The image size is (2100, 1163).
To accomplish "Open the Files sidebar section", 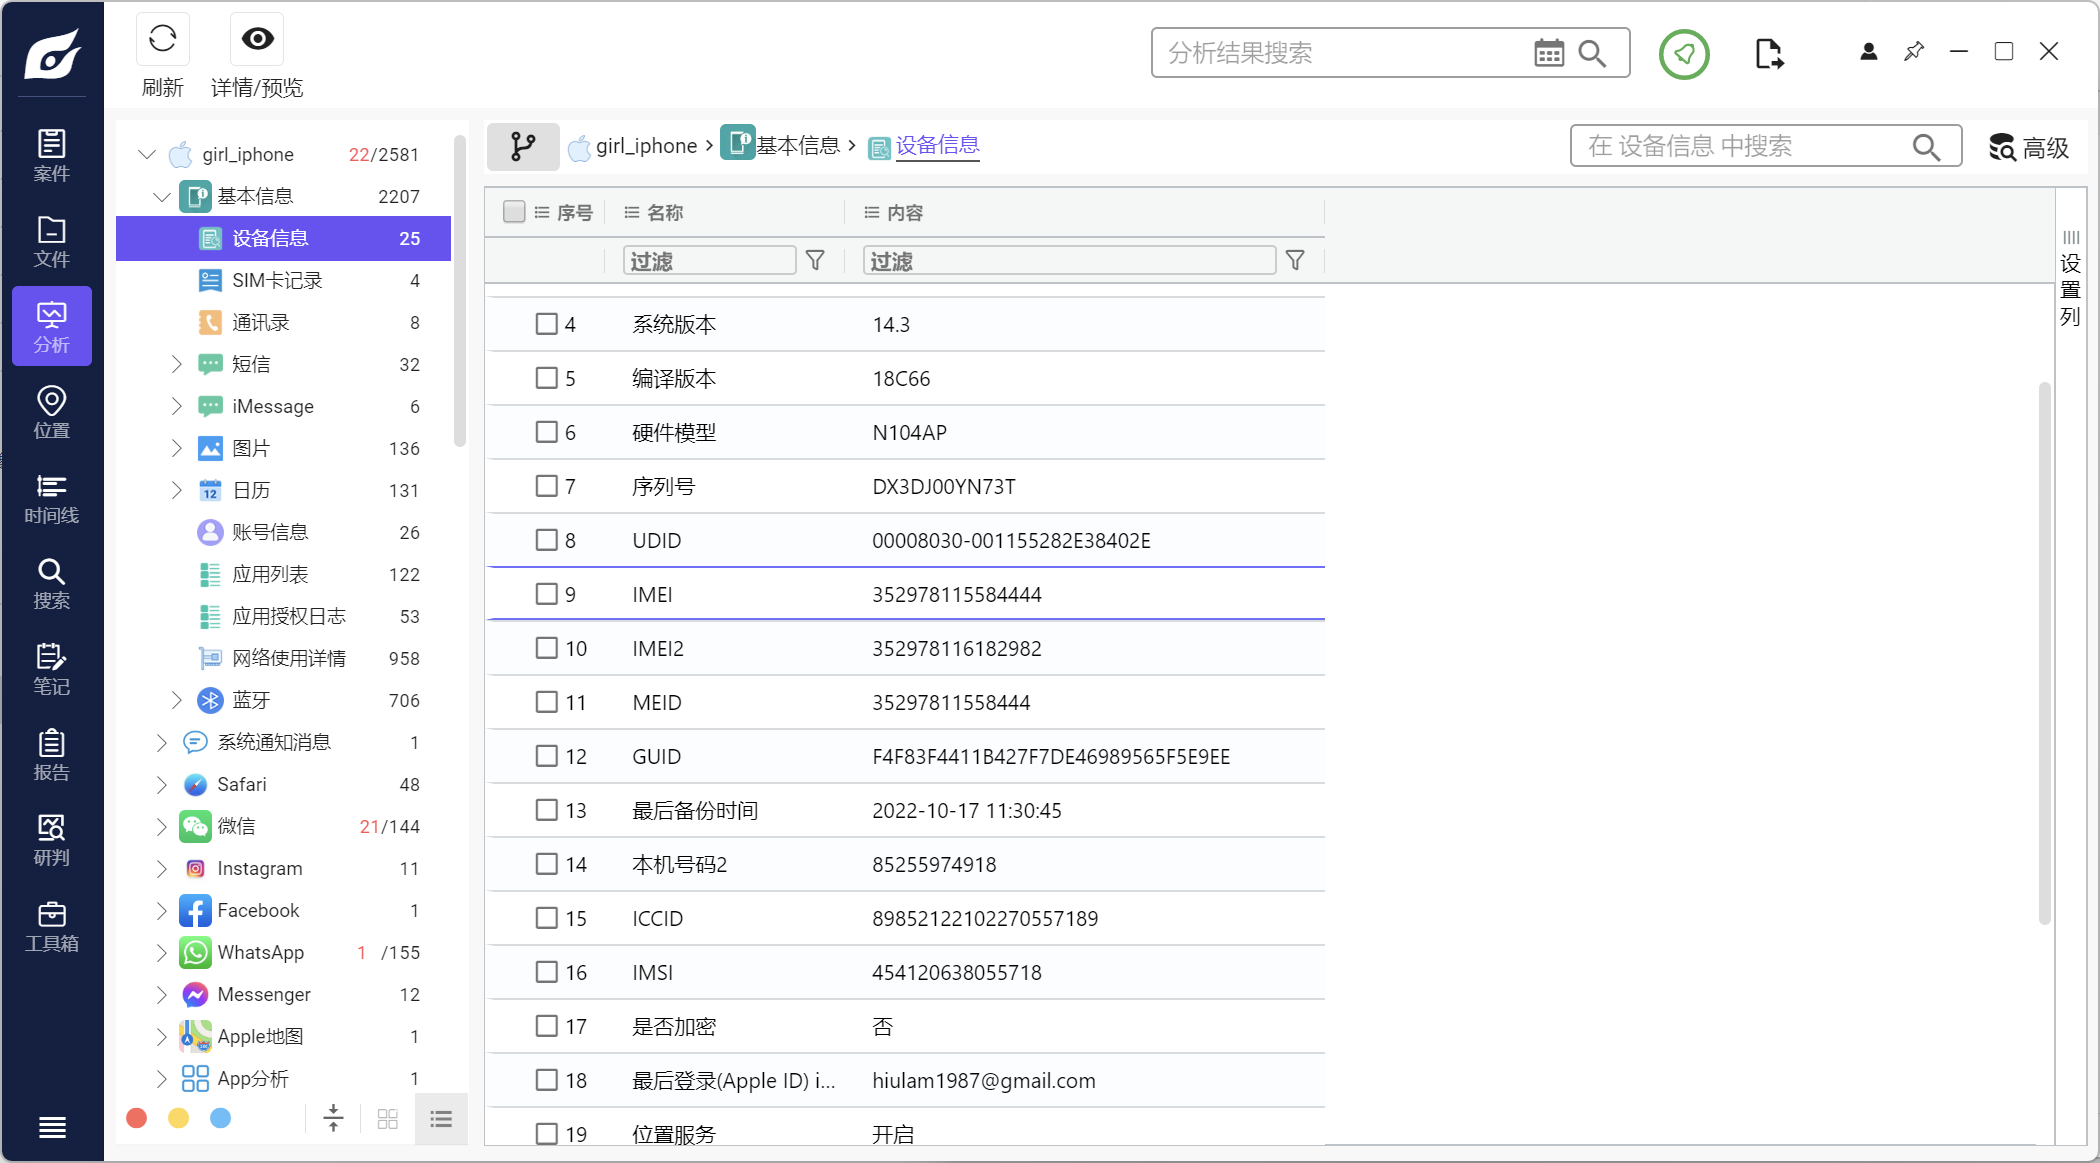I will [52, 242].
